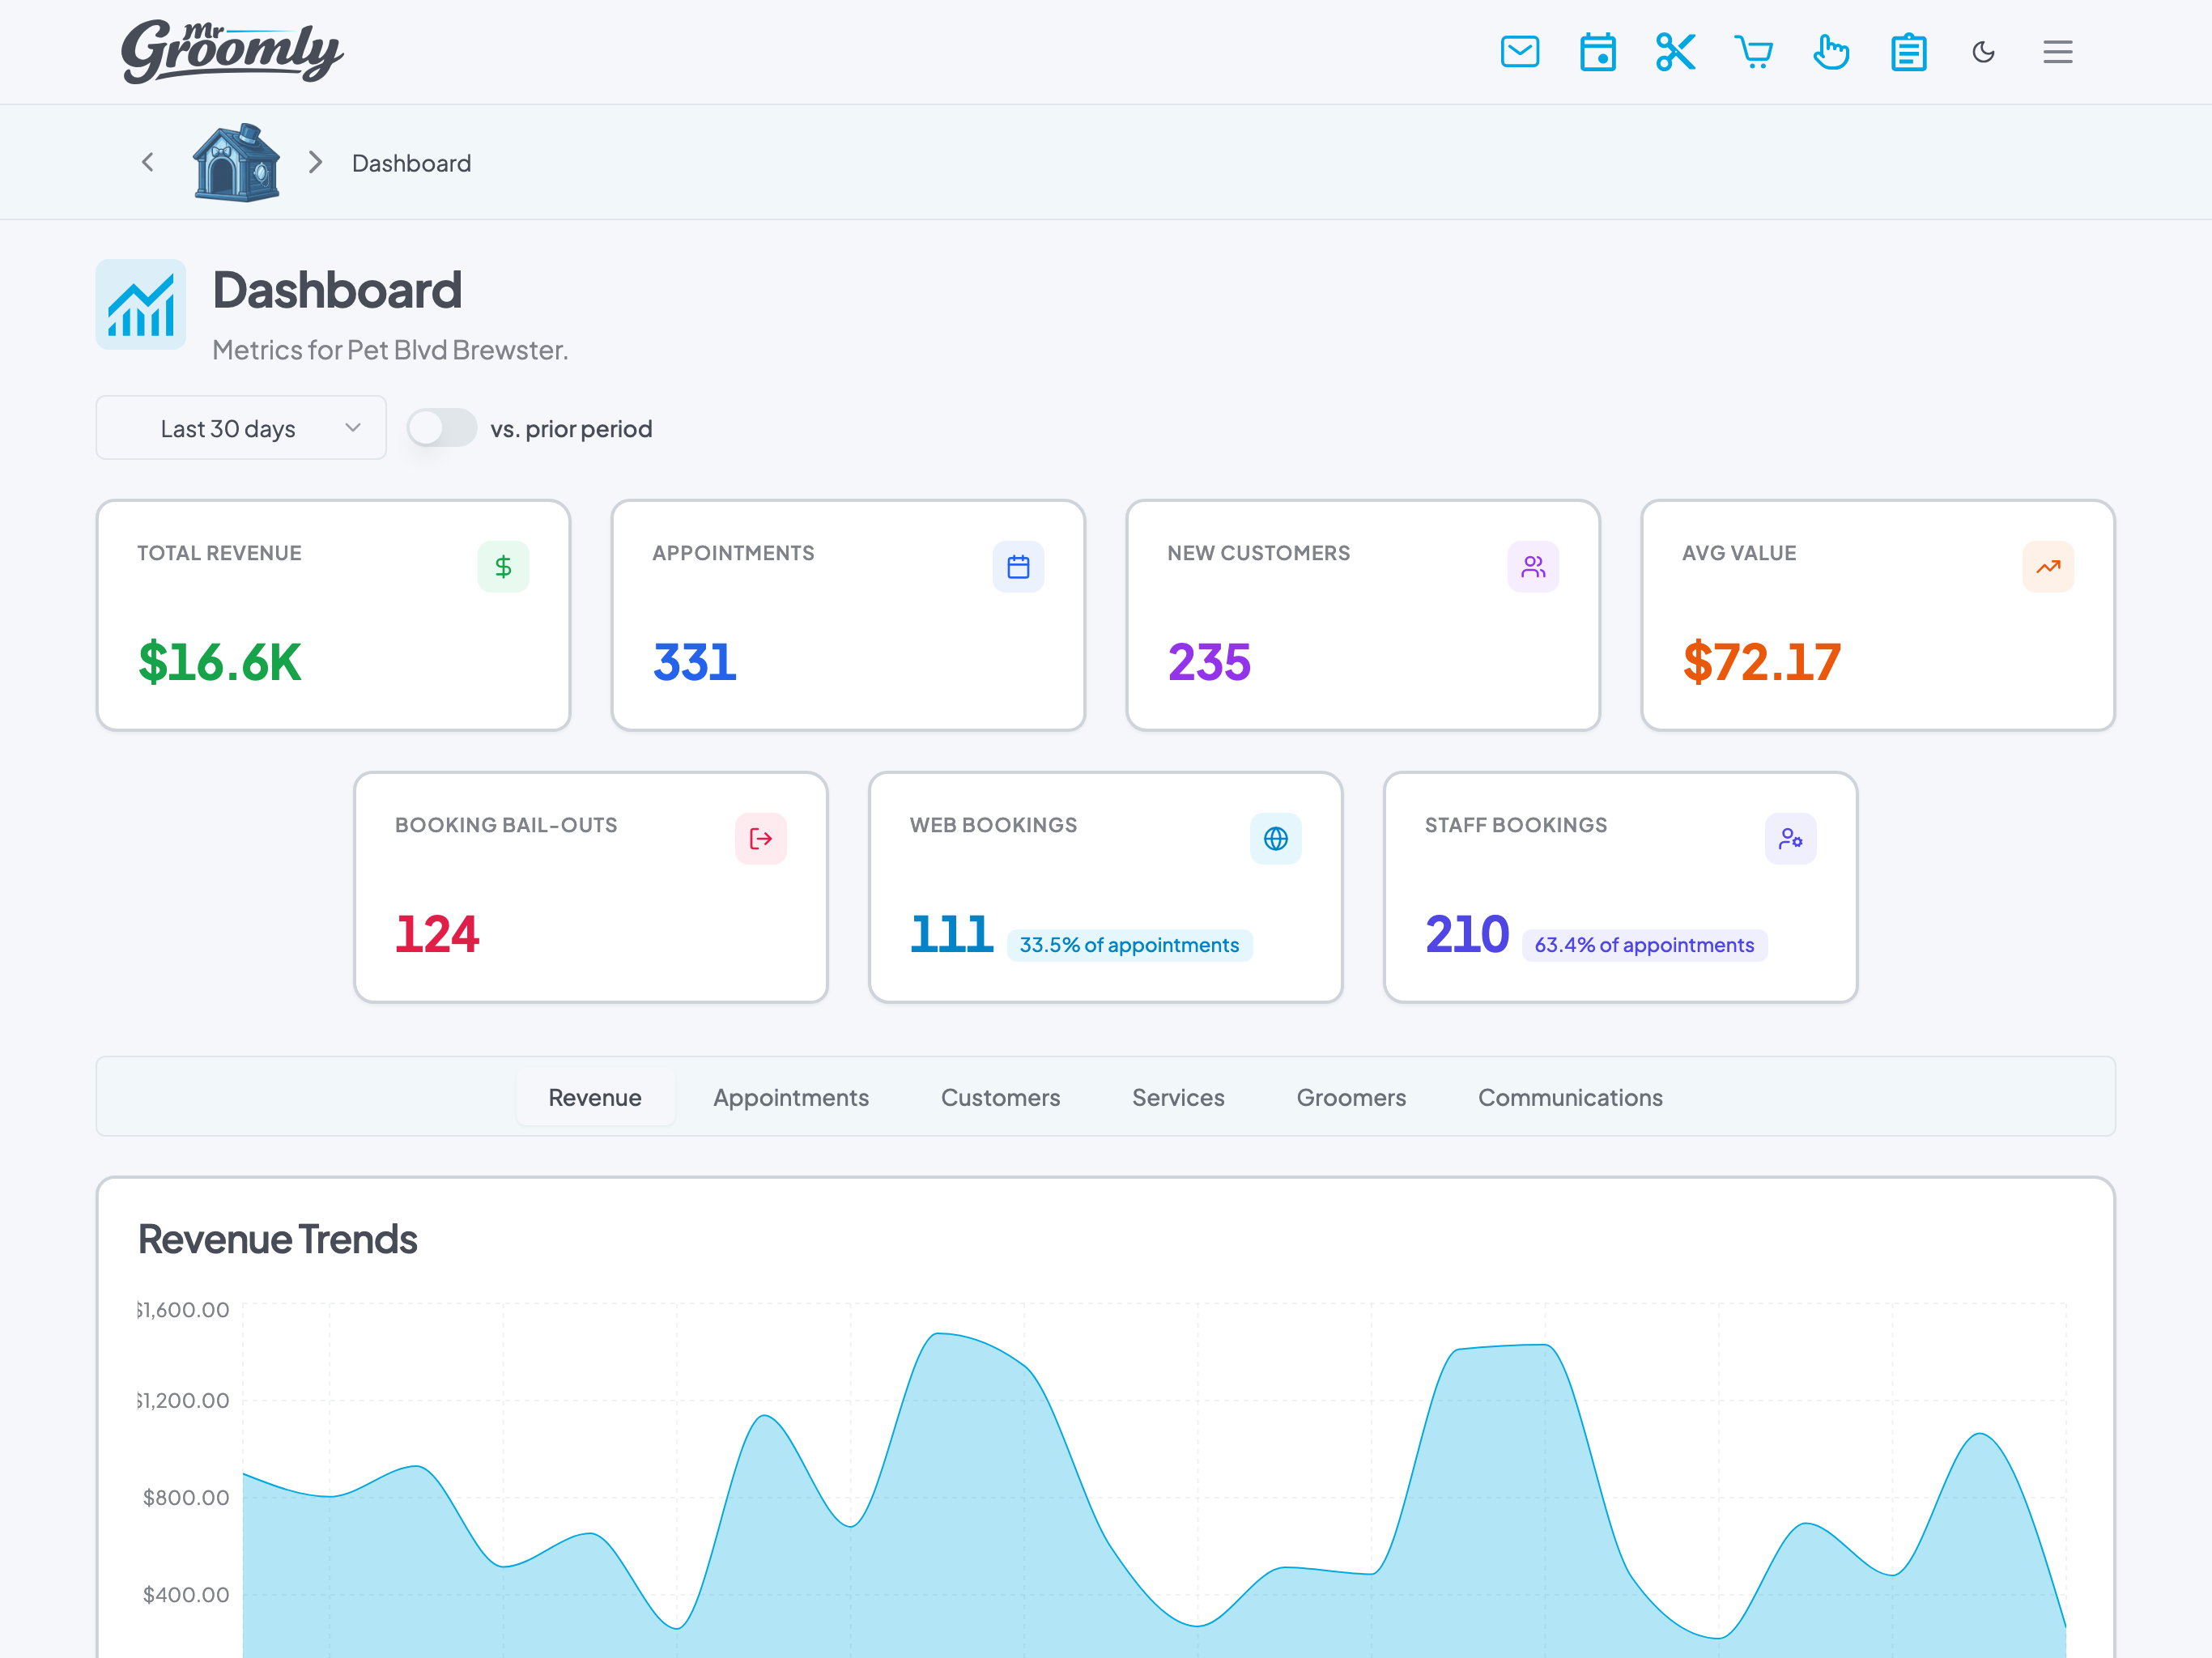Viewport: 2212px width, 1658px height.
Task: Go back using the breadcrumb left chevron
Action: (148, 162)
